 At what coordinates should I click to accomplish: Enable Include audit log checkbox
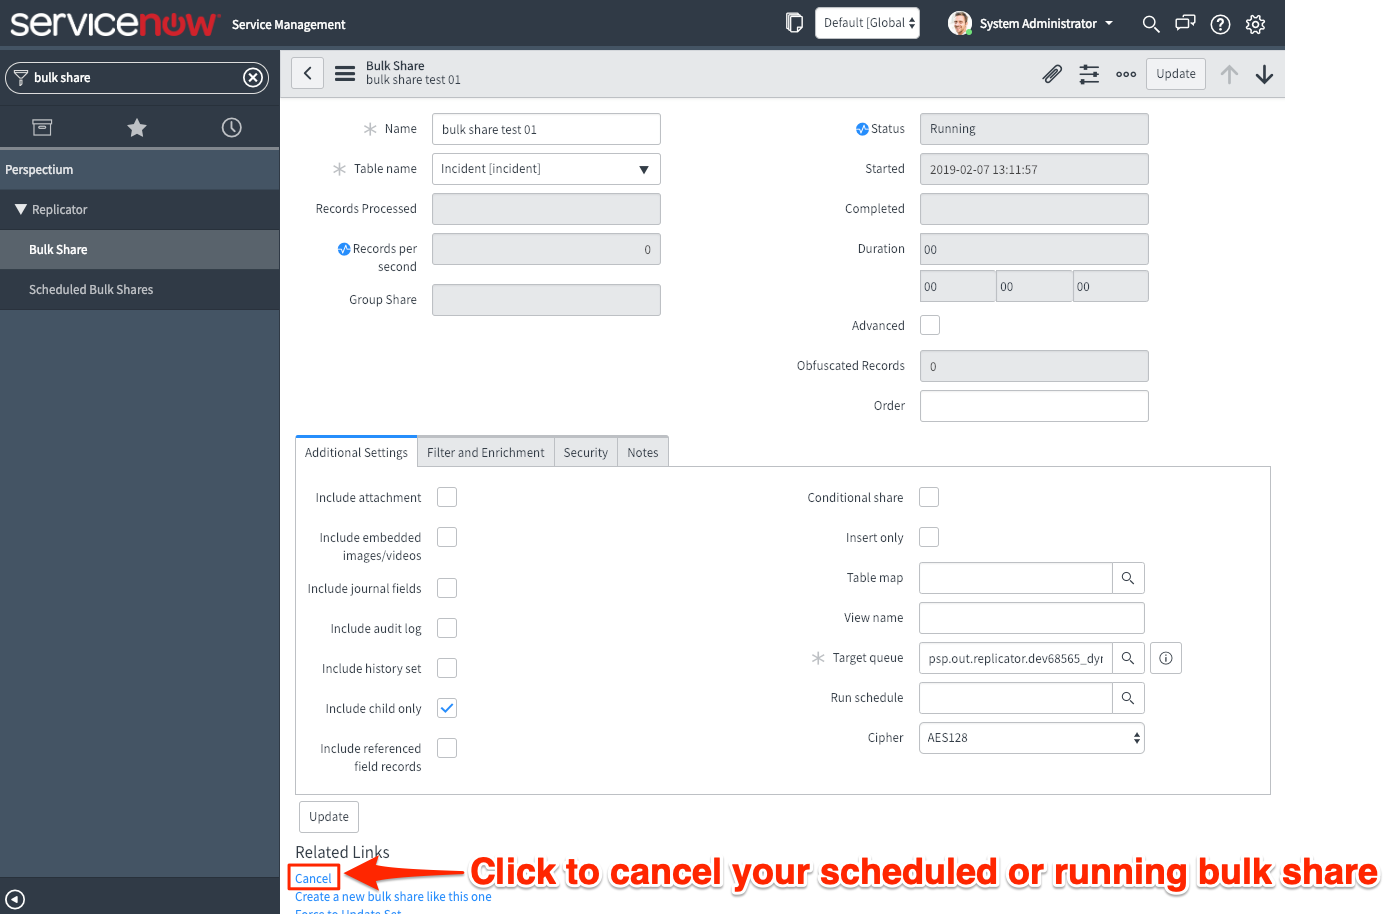(447, 628)
